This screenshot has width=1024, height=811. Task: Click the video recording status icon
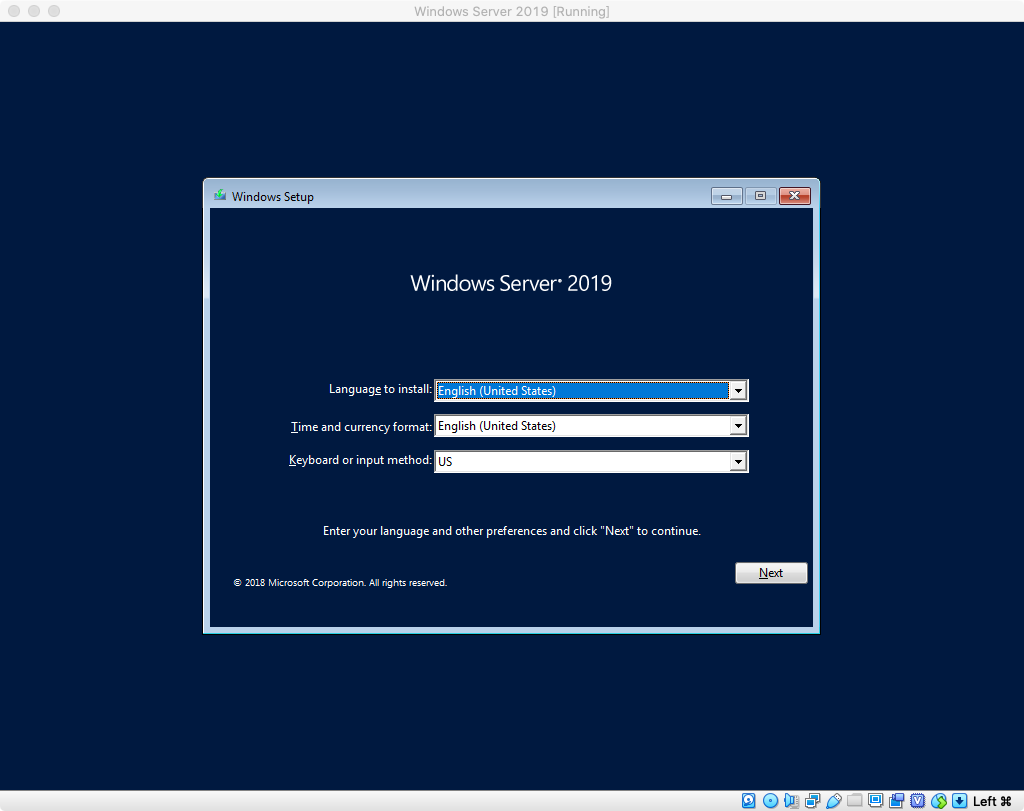pyautogui.click(x=897, y=801)
